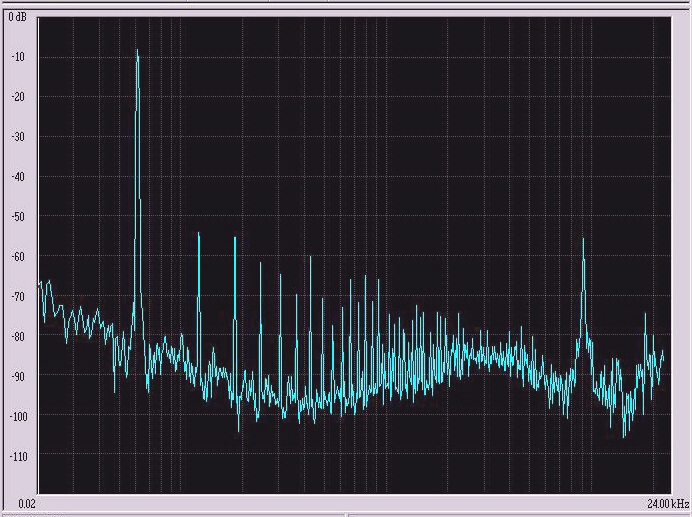692x517 pixels.
Task: Click the -40 dB axis label
Action: coord(18,177)
